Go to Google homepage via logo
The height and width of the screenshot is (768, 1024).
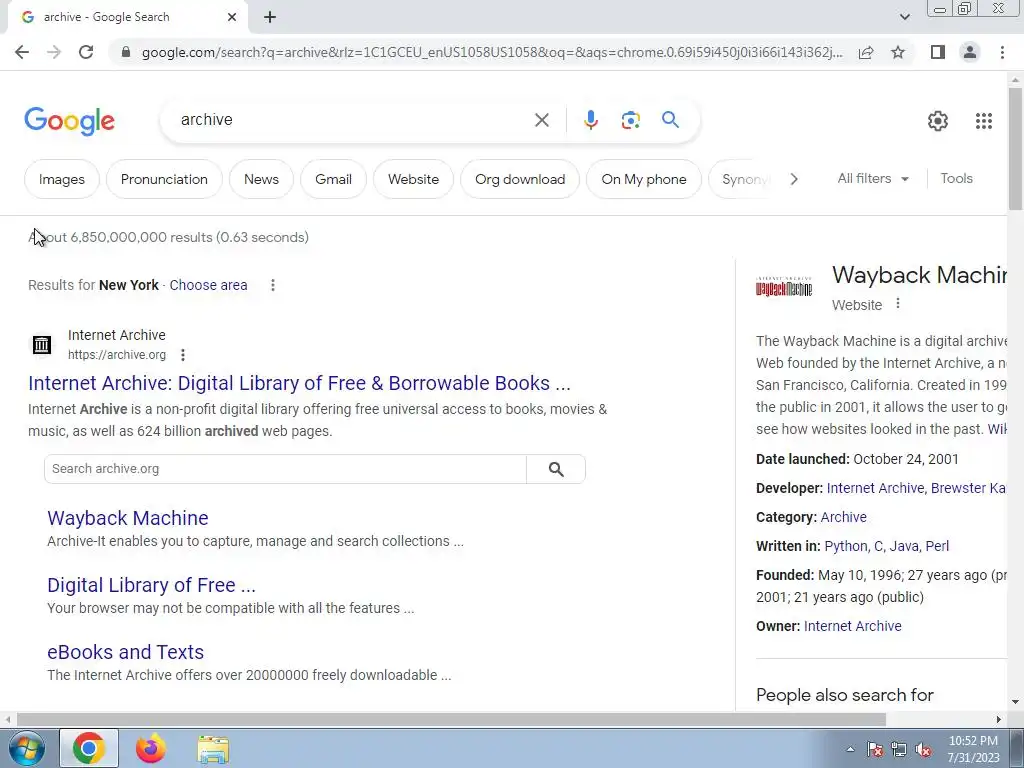69,121
